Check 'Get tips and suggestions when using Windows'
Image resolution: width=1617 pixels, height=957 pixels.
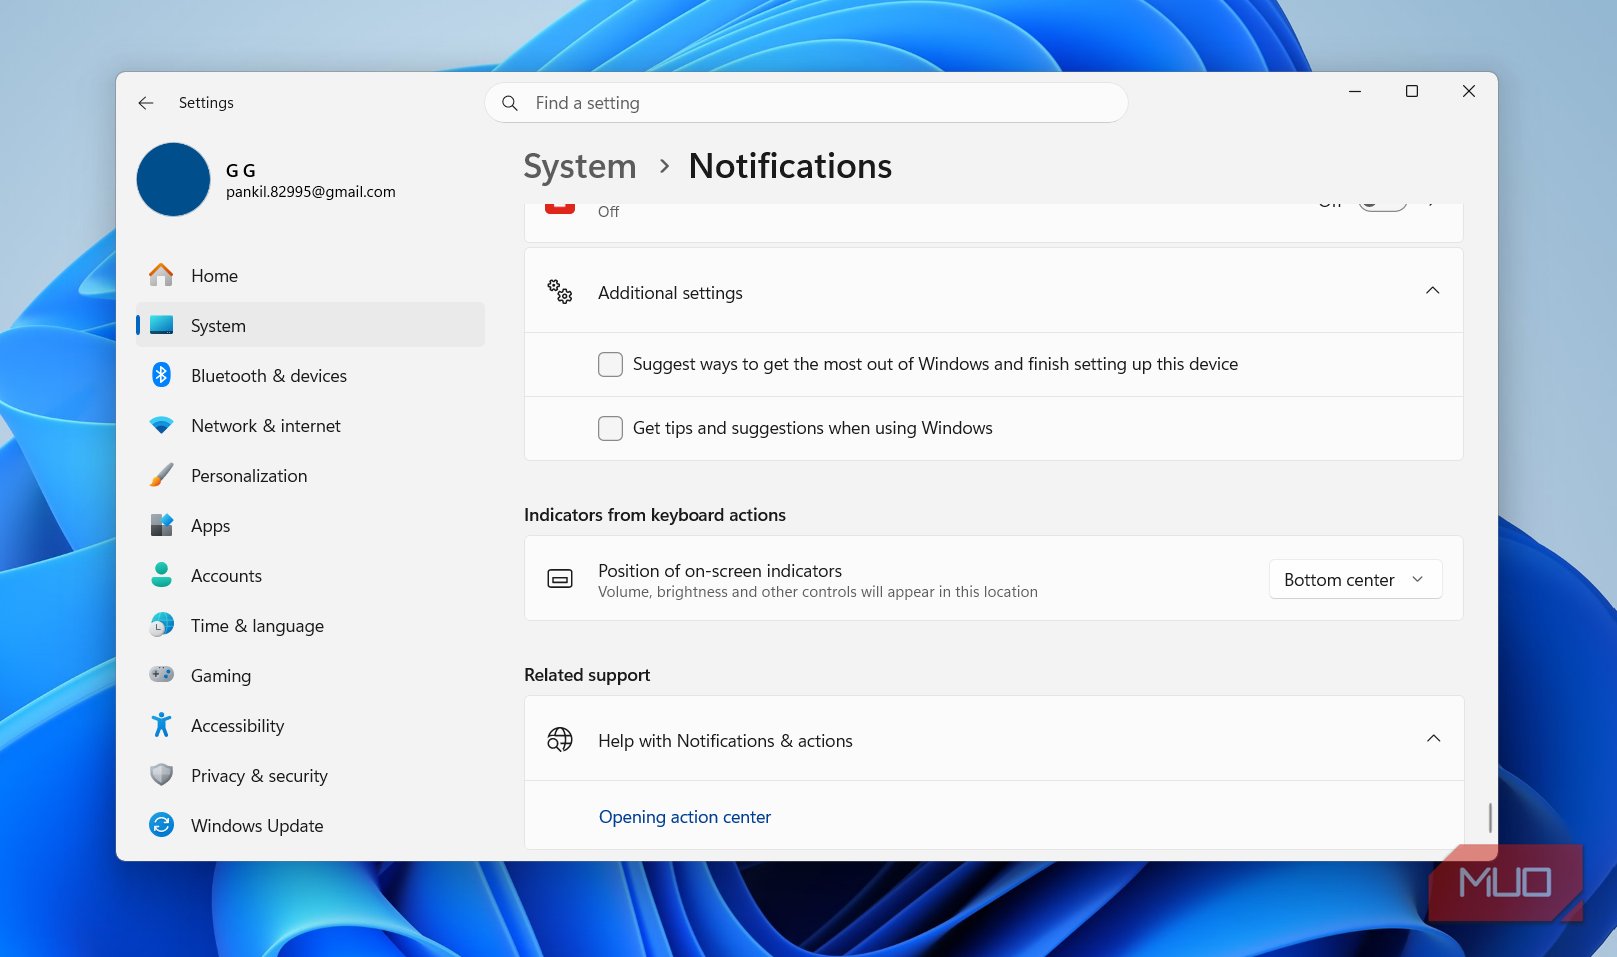click(610, 428)
